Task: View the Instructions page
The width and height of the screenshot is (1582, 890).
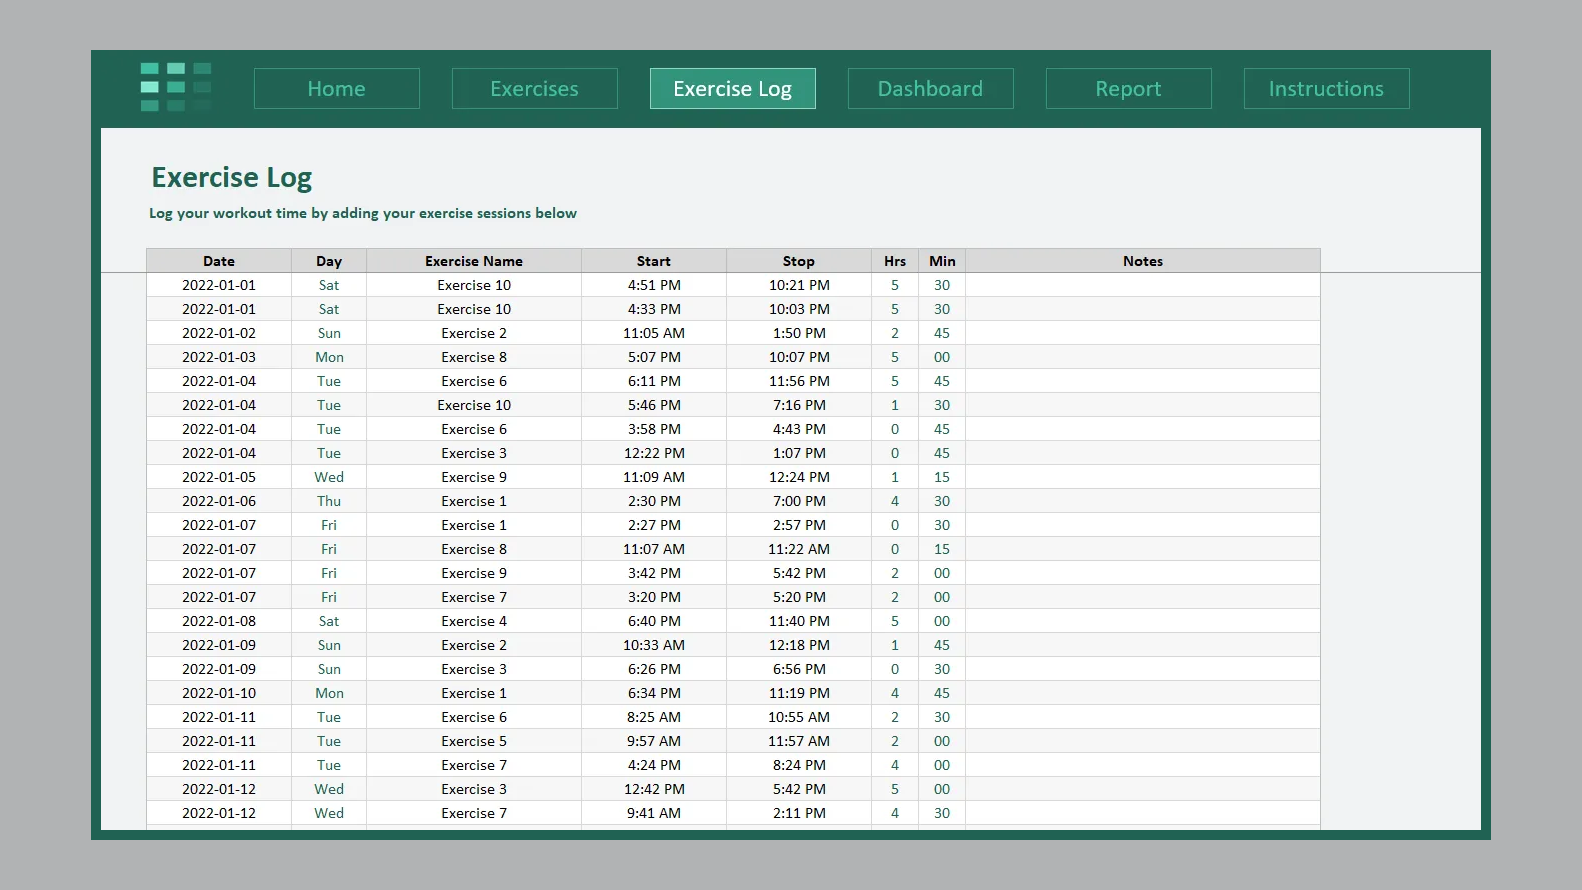Action: tap(1326, 89)
